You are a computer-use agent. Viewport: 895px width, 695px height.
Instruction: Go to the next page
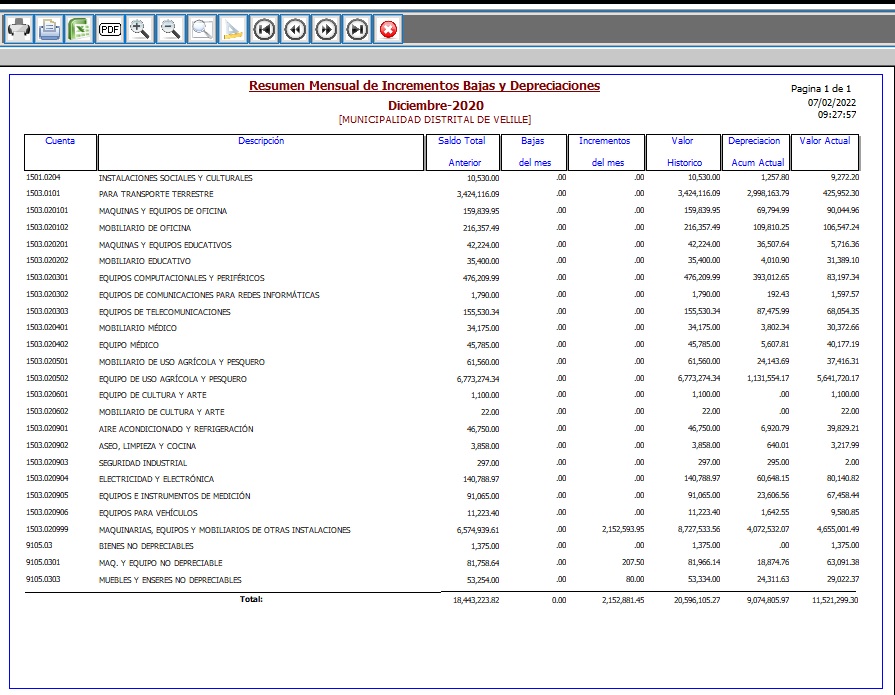point(326,29)
